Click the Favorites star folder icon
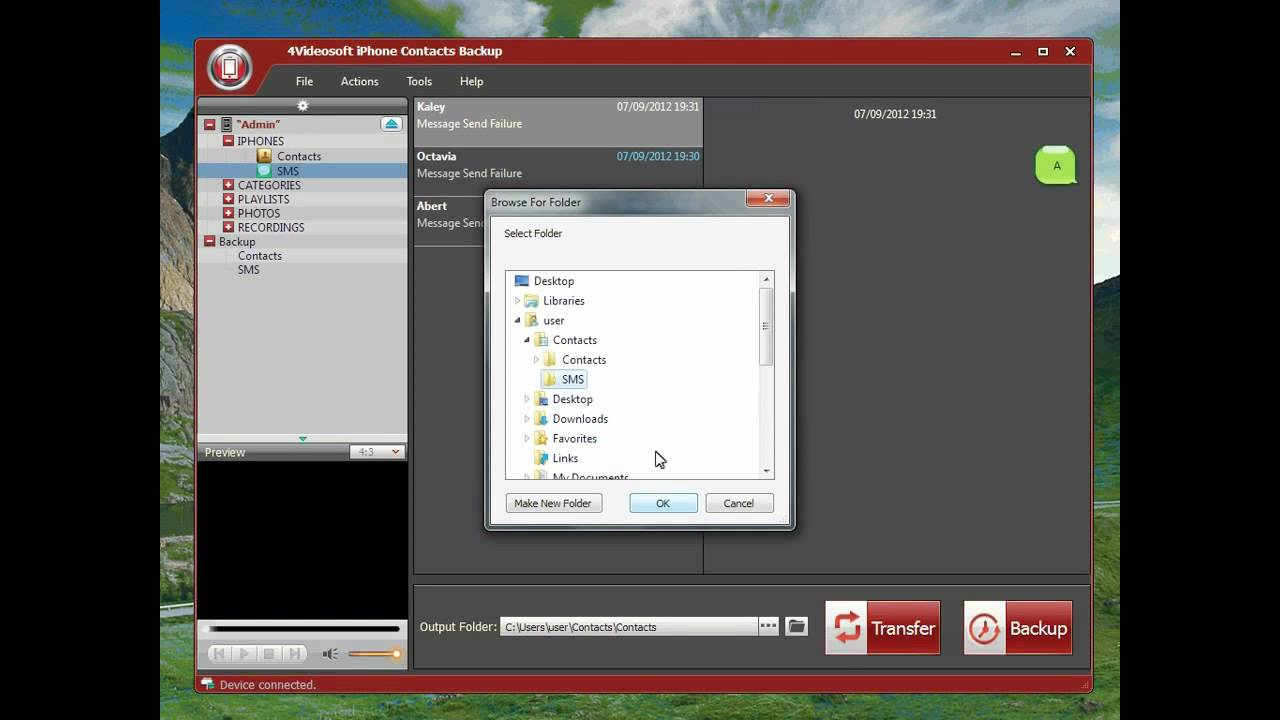Viewport: 1280px width, 720px height. (x=541, y=438)
